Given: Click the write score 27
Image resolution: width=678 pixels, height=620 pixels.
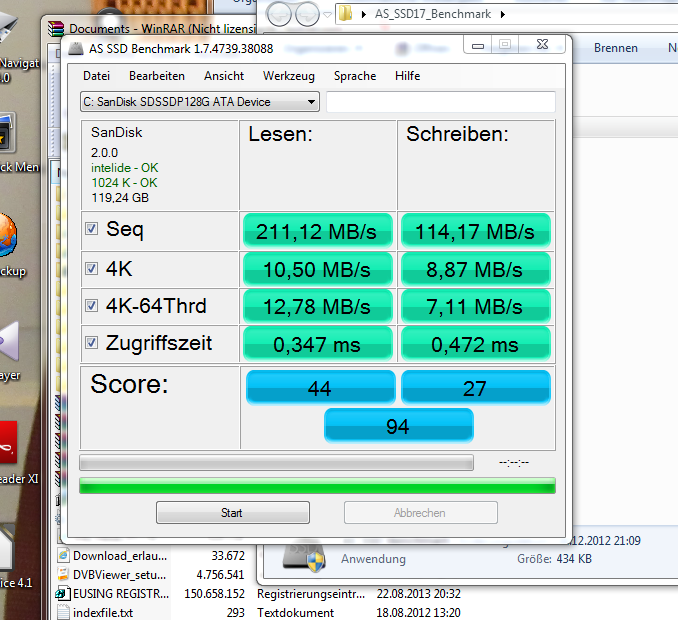Looking at the screenshot, I should 476,387.
